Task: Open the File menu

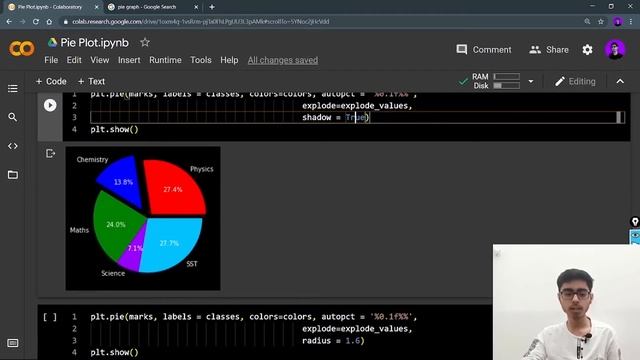Action: point(51,60)
